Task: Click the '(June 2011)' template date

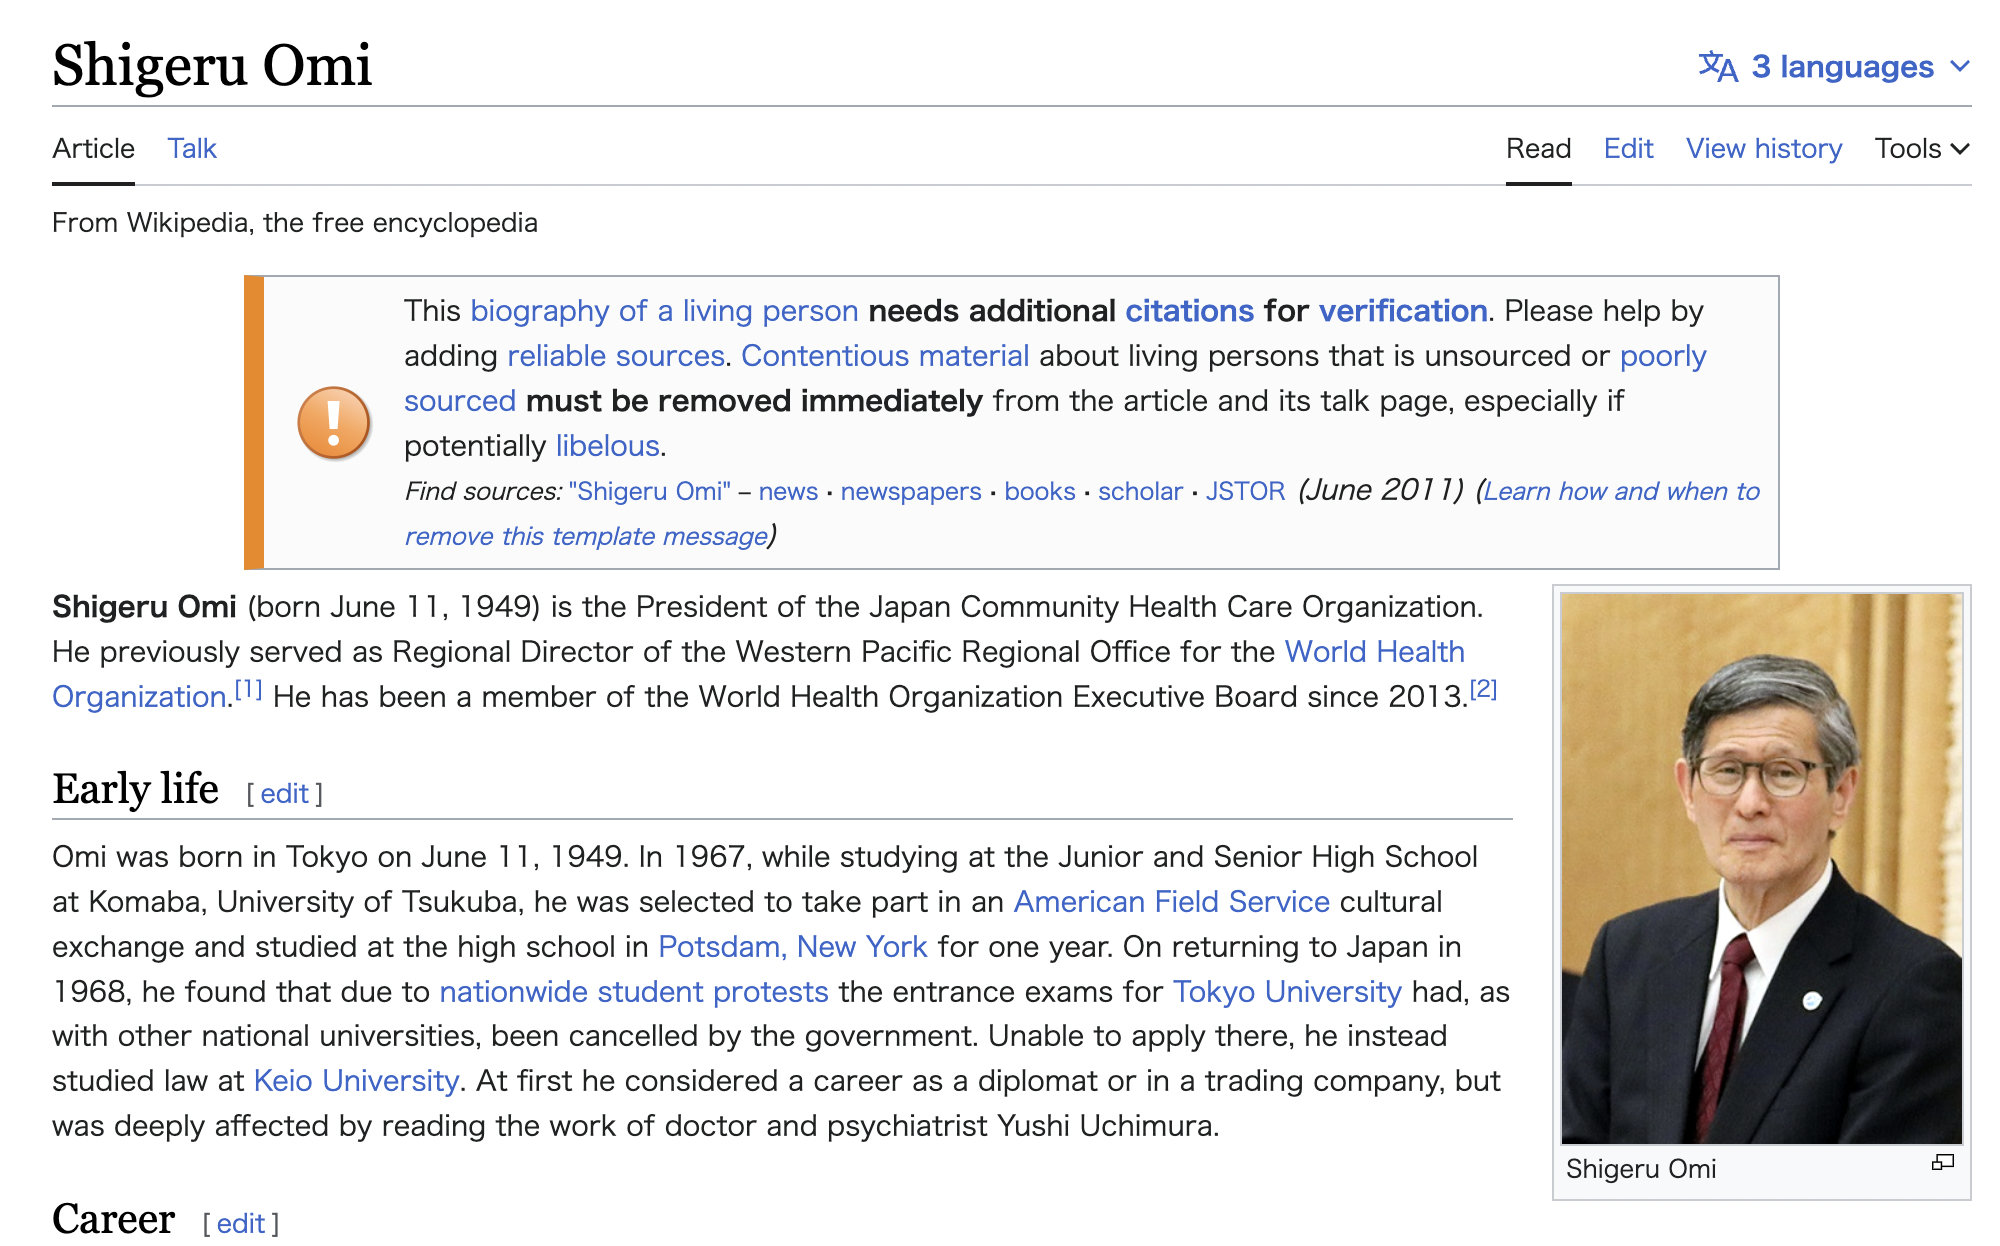Action: [x=1381, y=490]
